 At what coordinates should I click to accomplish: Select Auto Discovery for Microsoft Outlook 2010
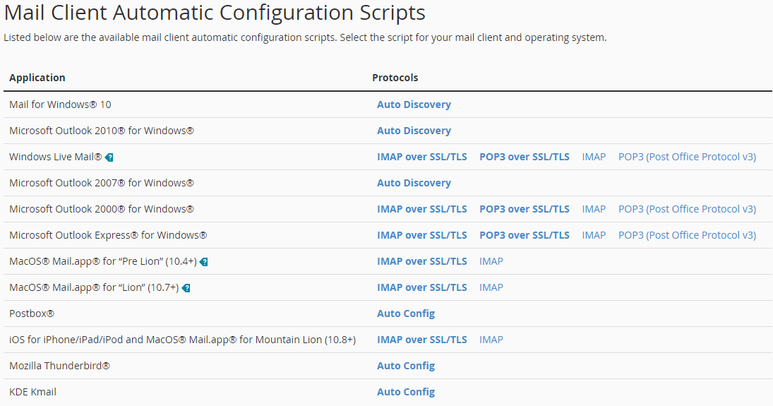pyautogui.click(x=413, y=131)
